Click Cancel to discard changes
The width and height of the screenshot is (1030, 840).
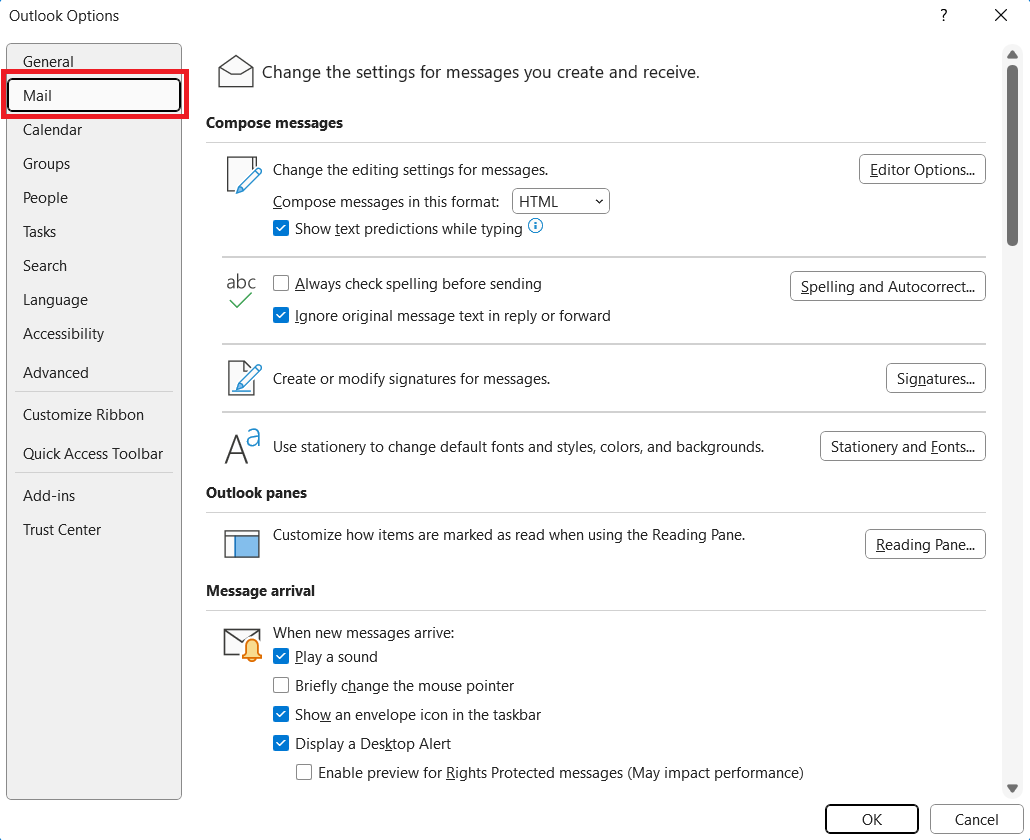976,819
